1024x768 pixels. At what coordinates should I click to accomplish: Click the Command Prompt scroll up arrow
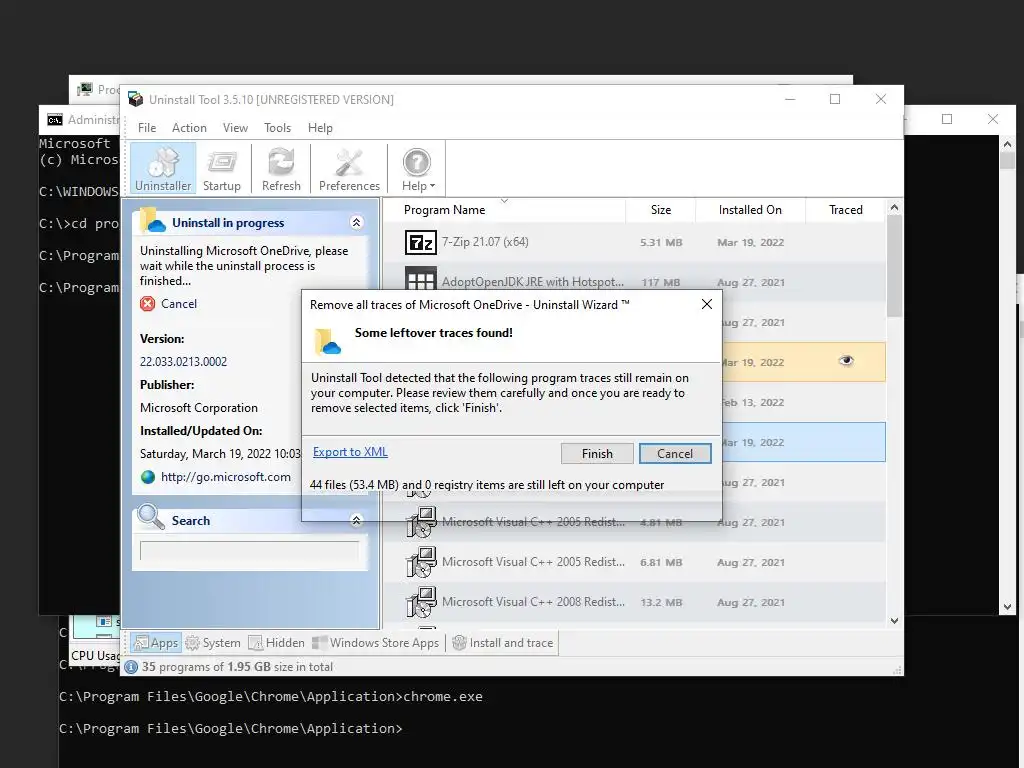tap(1007, 144)
